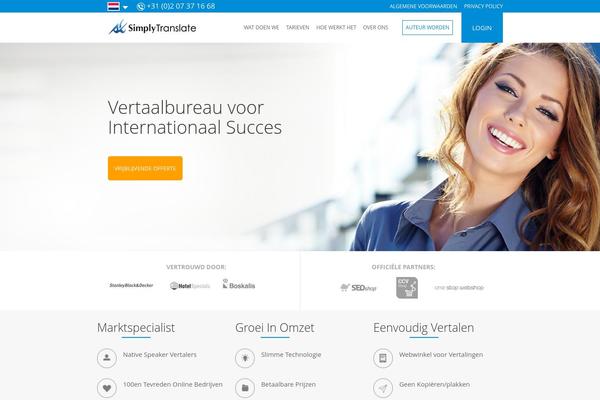The image size is (600, 400).
Task: Click the SimplyTranslate logo
Action: pyautogui.click(x=152, y=28)
